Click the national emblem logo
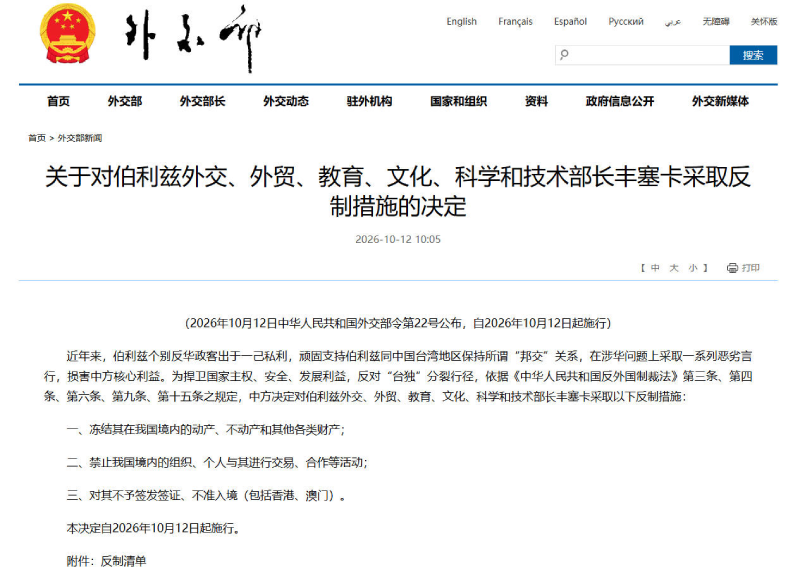 pyautogui.click(x=67, y=34)
